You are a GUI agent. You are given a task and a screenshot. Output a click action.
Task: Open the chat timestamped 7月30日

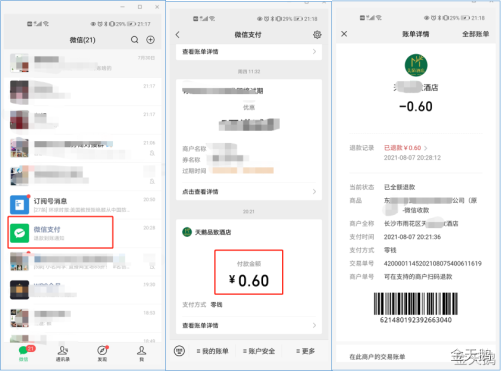[x=83, y=63]
